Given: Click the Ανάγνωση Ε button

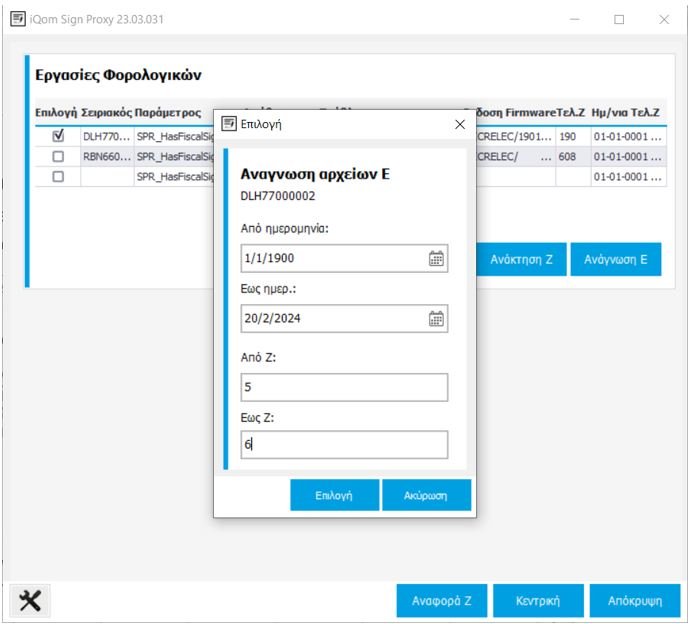Looking at the screenshot, I should point(616,259).
